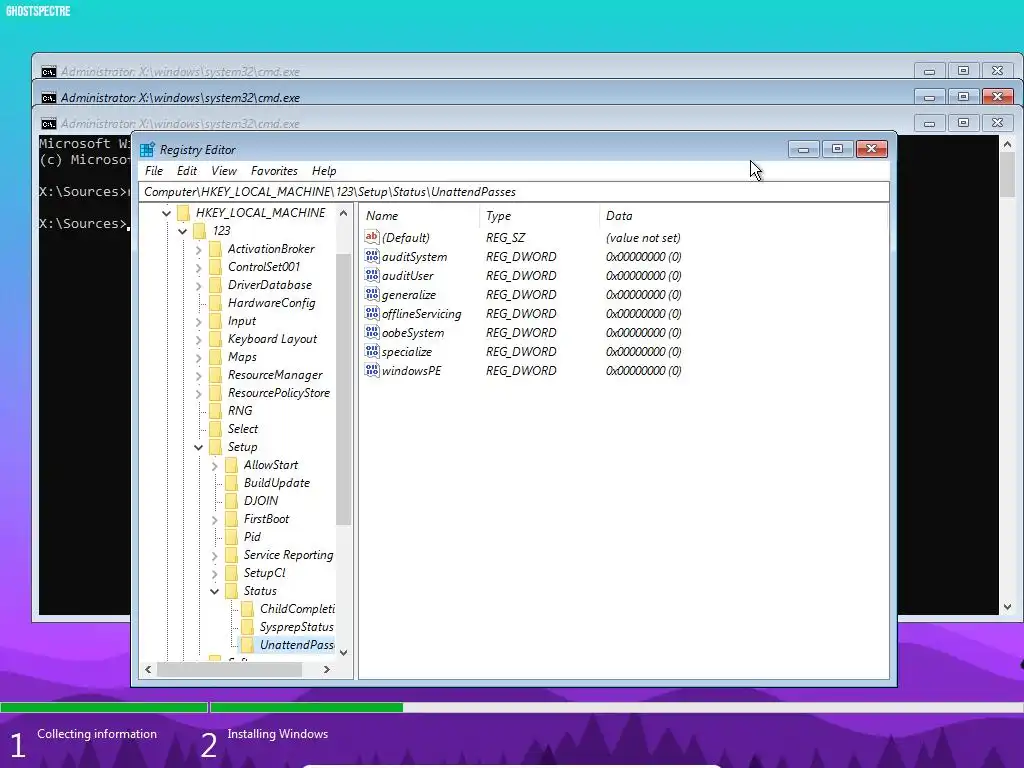Viewport: 1024px width, 768px height.
Task: Expand the DriverDatabase key
Action: 199,285
